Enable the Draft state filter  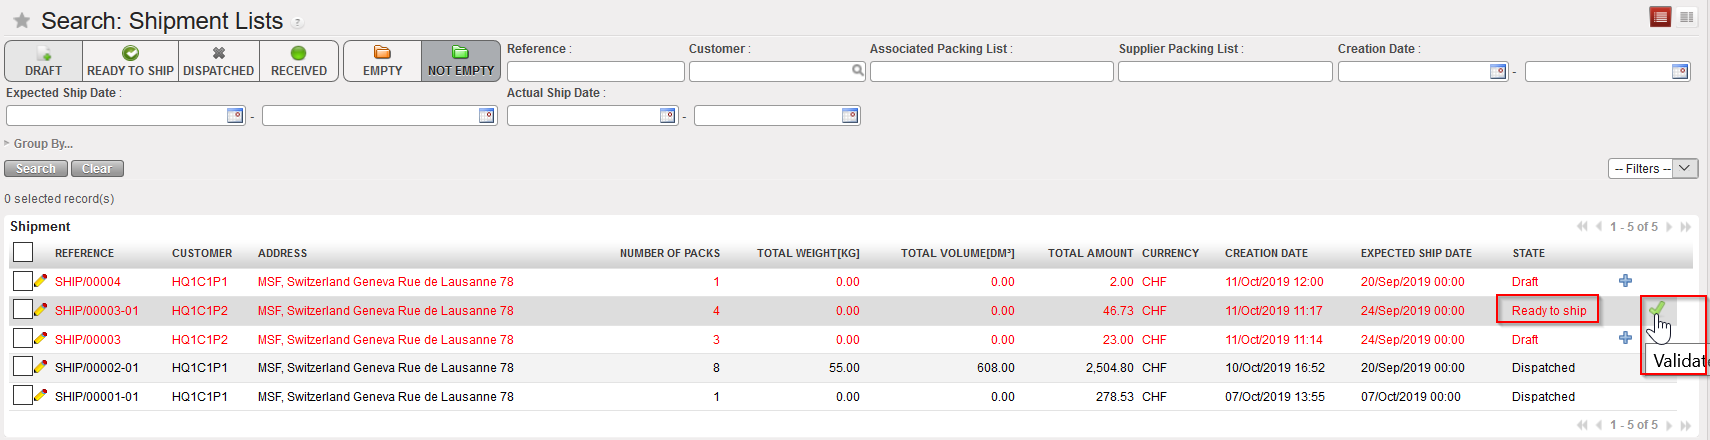tap(43, 61)
